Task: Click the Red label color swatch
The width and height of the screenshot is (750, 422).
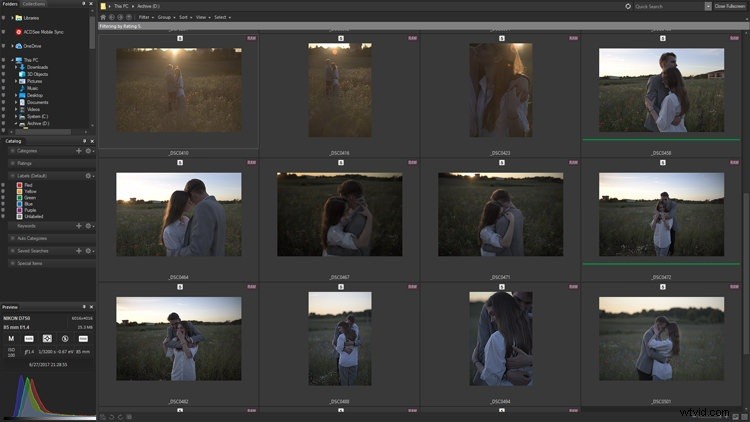Action: coord(20,185)
